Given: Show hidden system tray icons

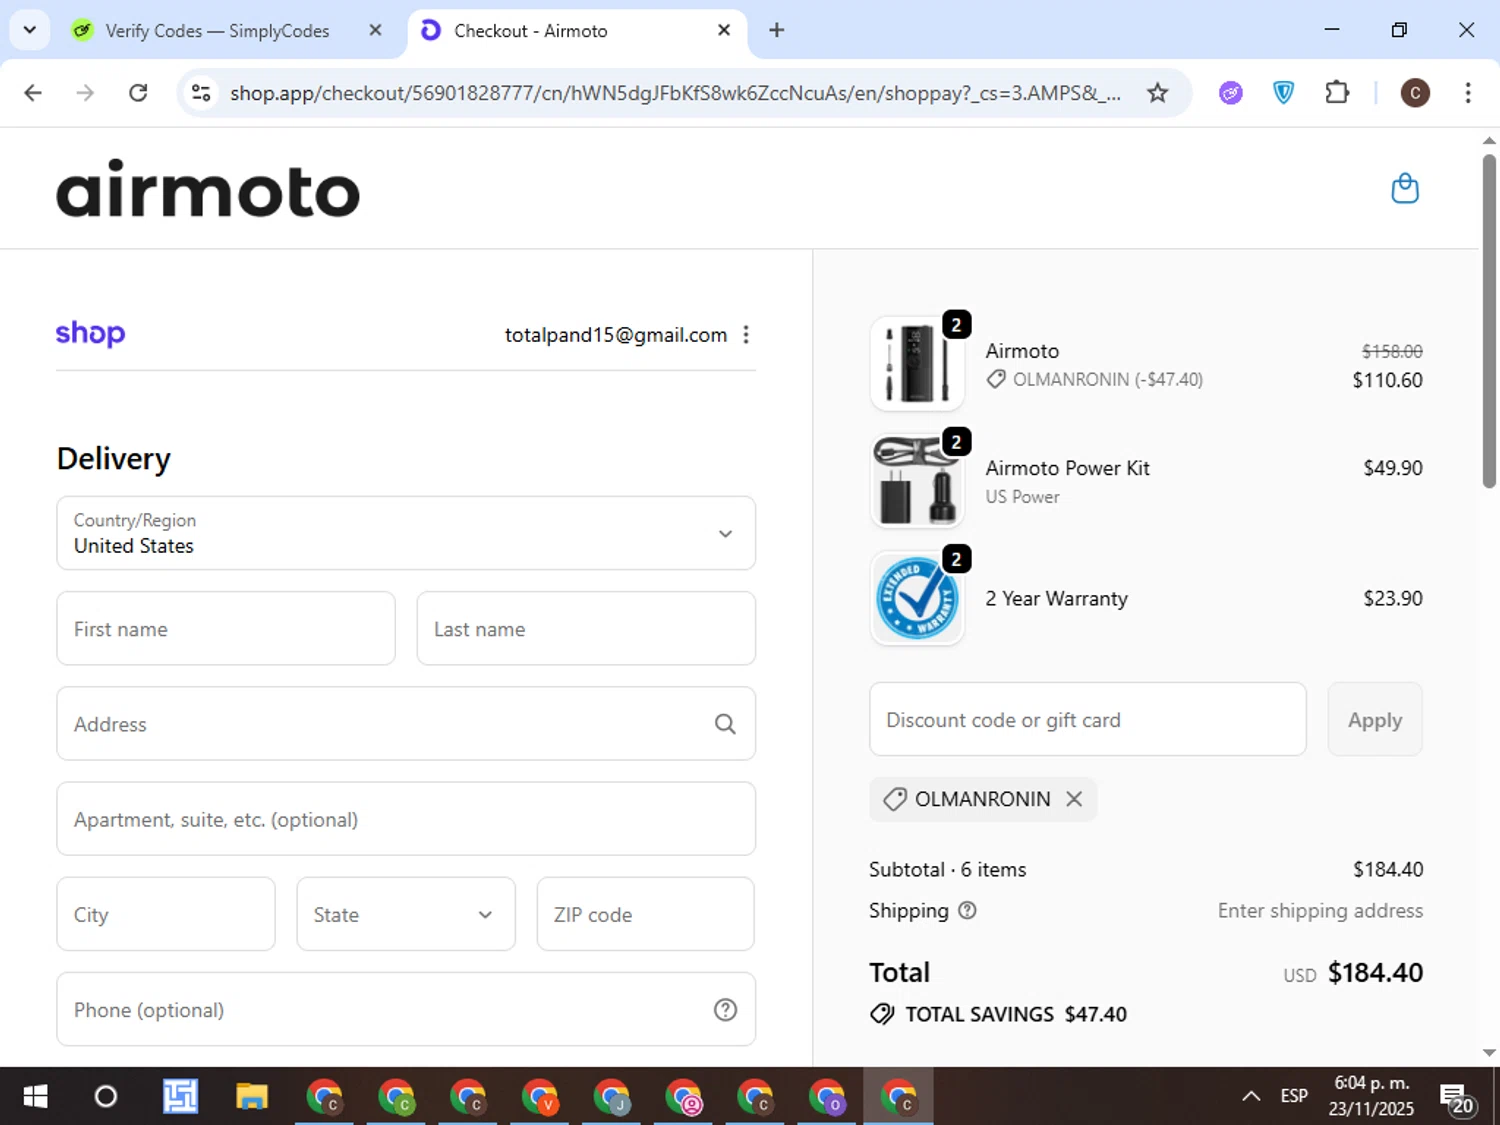Looking at the screenshot, I should [1250, 1096].
